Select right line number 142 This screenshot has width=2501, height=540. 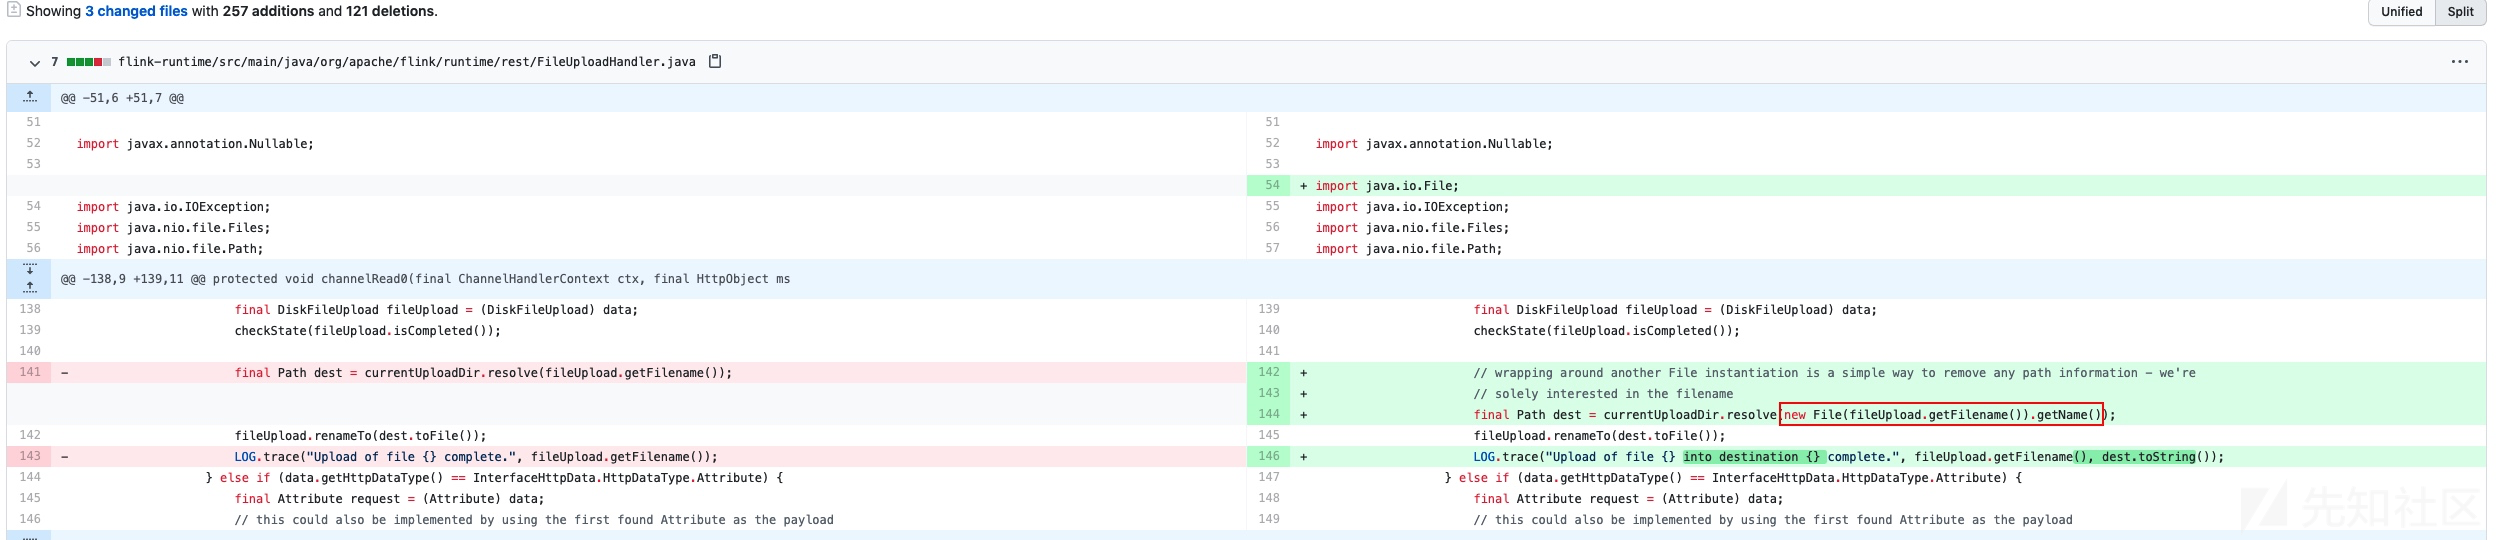(1269, 372)
